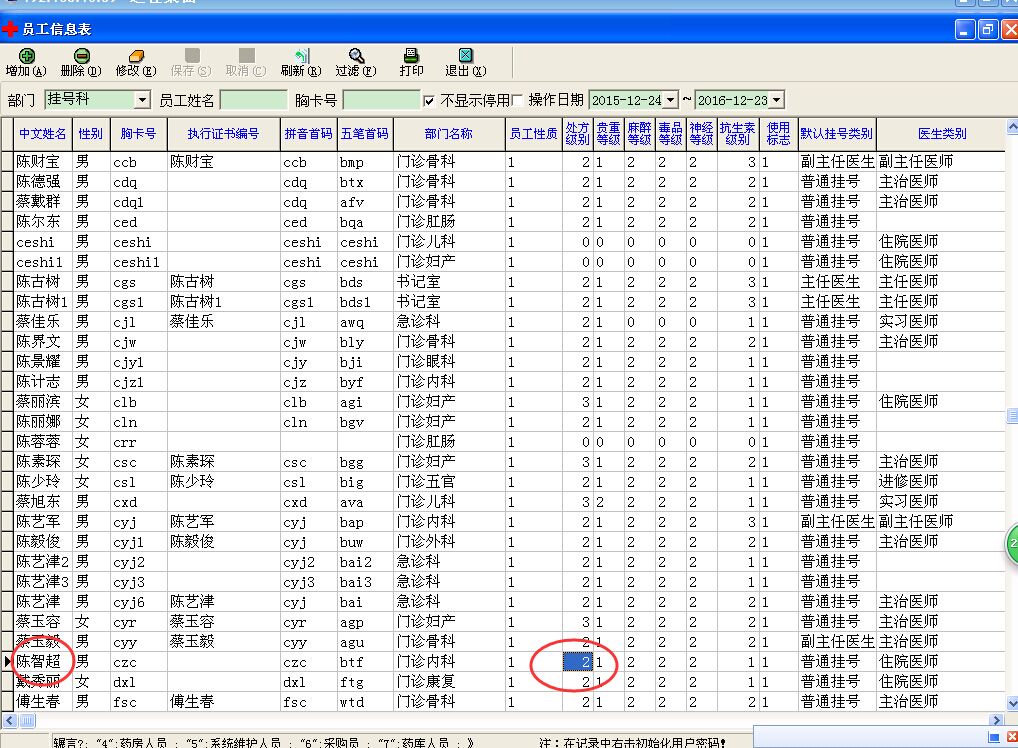This screenshot has height=748, width=1018.
Task: Select the name cell 陈景耀
Action: click(43, 362)
